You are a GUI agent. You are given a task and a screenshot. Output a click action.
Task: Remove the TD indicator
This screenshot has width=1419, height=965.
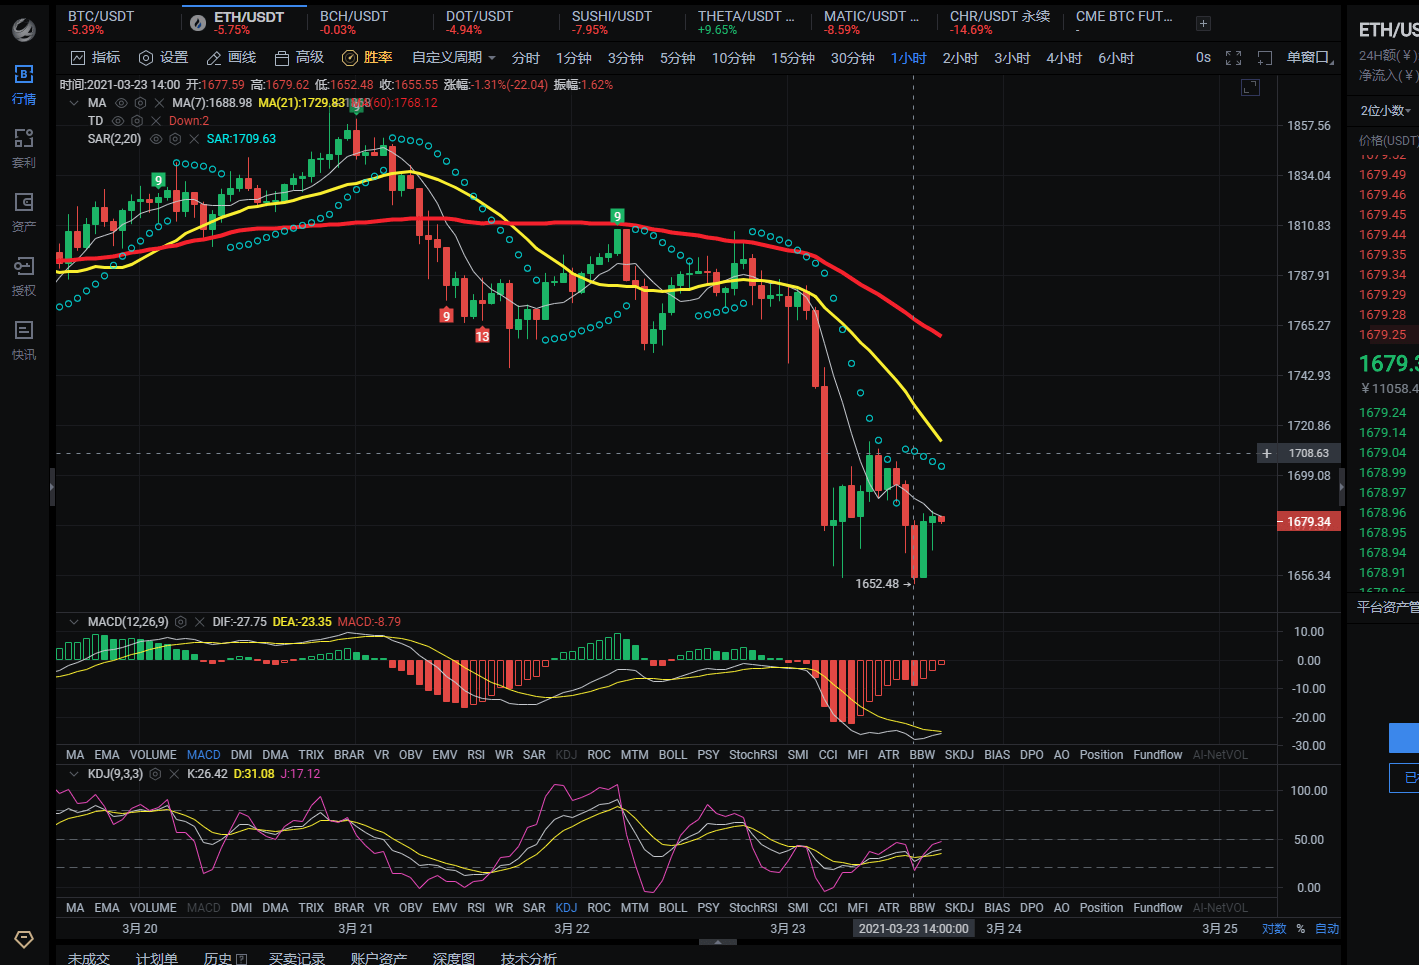(156, 121)
